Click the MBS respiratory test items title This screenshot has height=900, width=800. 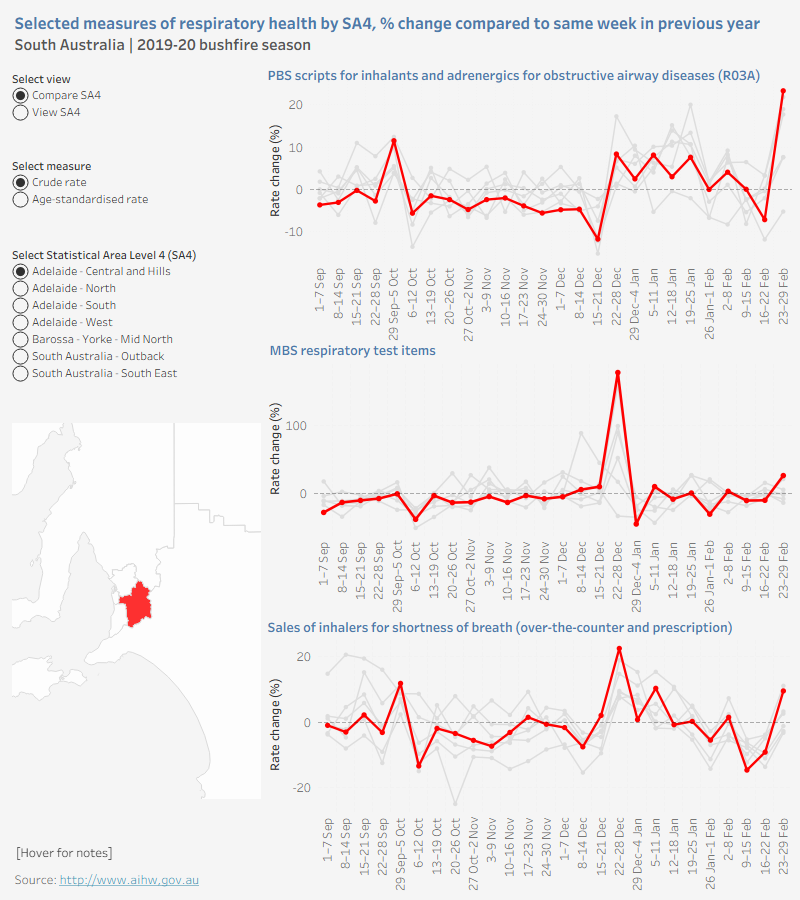tap(352, 351)
